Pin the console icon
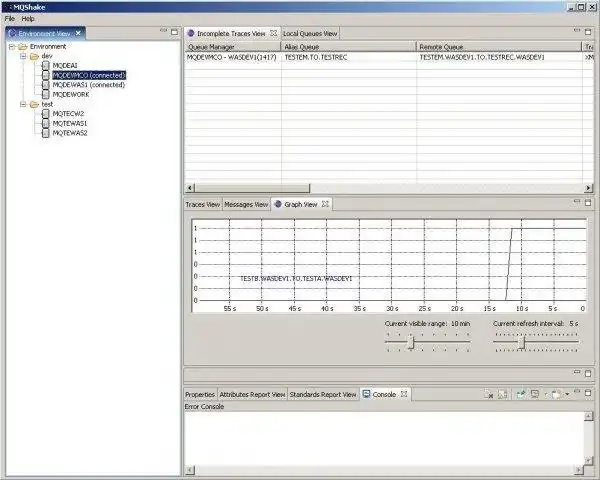 point(520,394)
